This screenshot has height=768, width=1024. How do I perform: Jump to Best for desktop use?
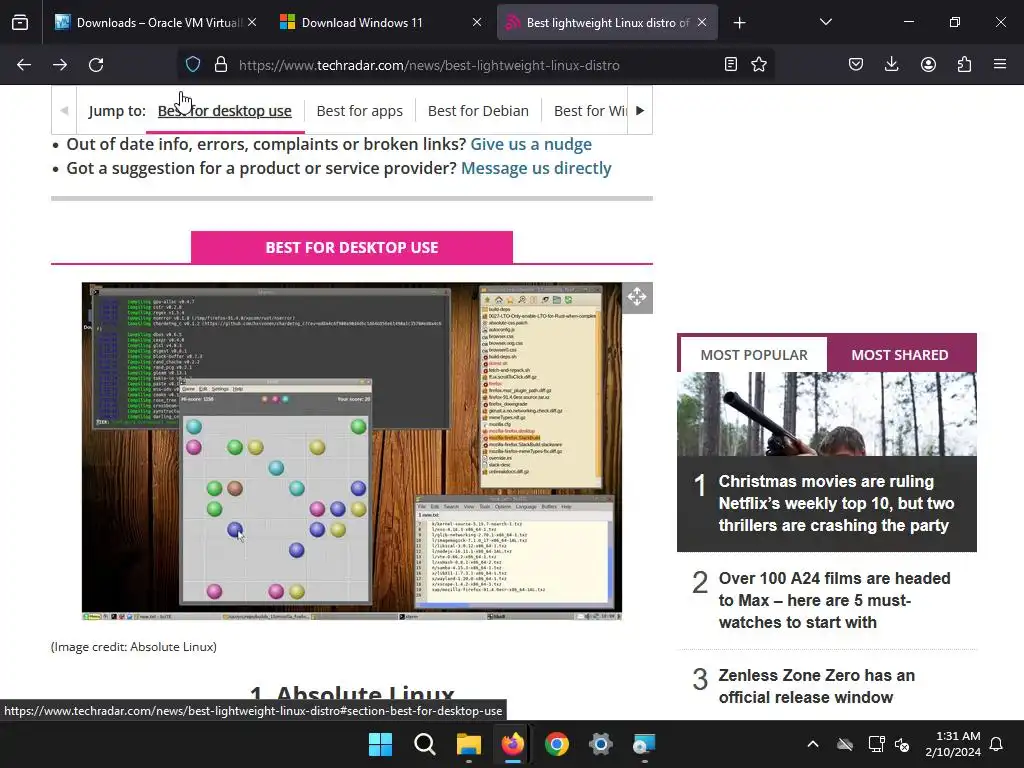[225, 111]
